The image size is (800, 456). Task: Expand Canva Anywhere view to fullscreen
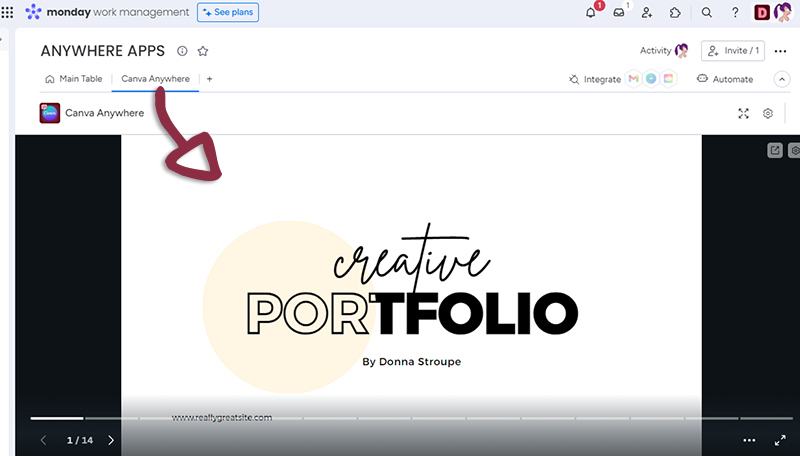pos(743,114)
